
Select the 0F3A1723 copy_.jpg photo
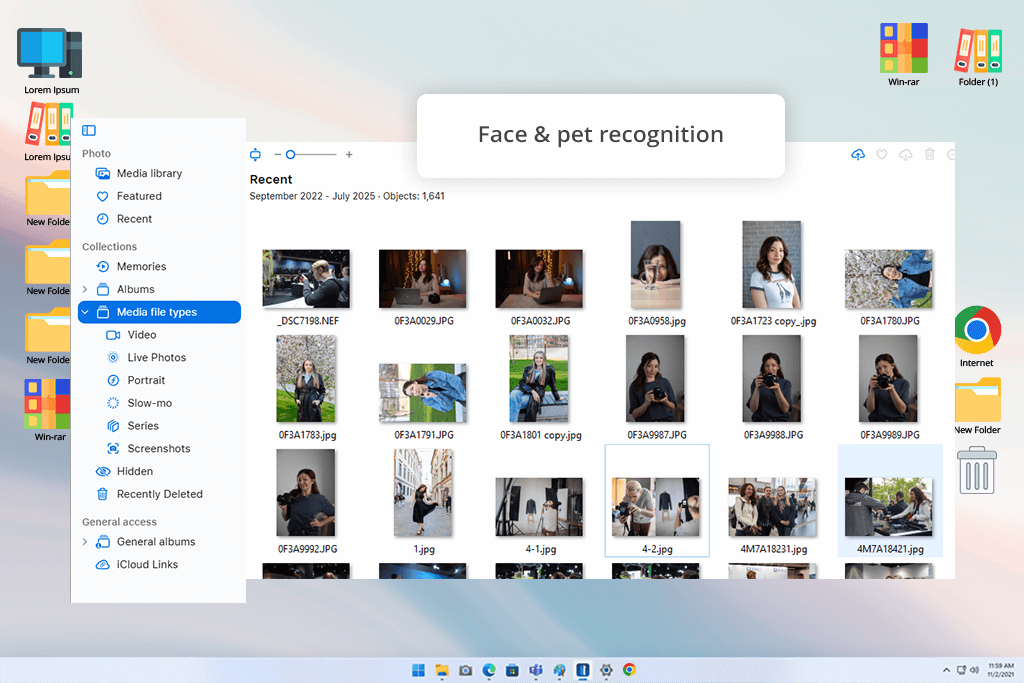772,264
